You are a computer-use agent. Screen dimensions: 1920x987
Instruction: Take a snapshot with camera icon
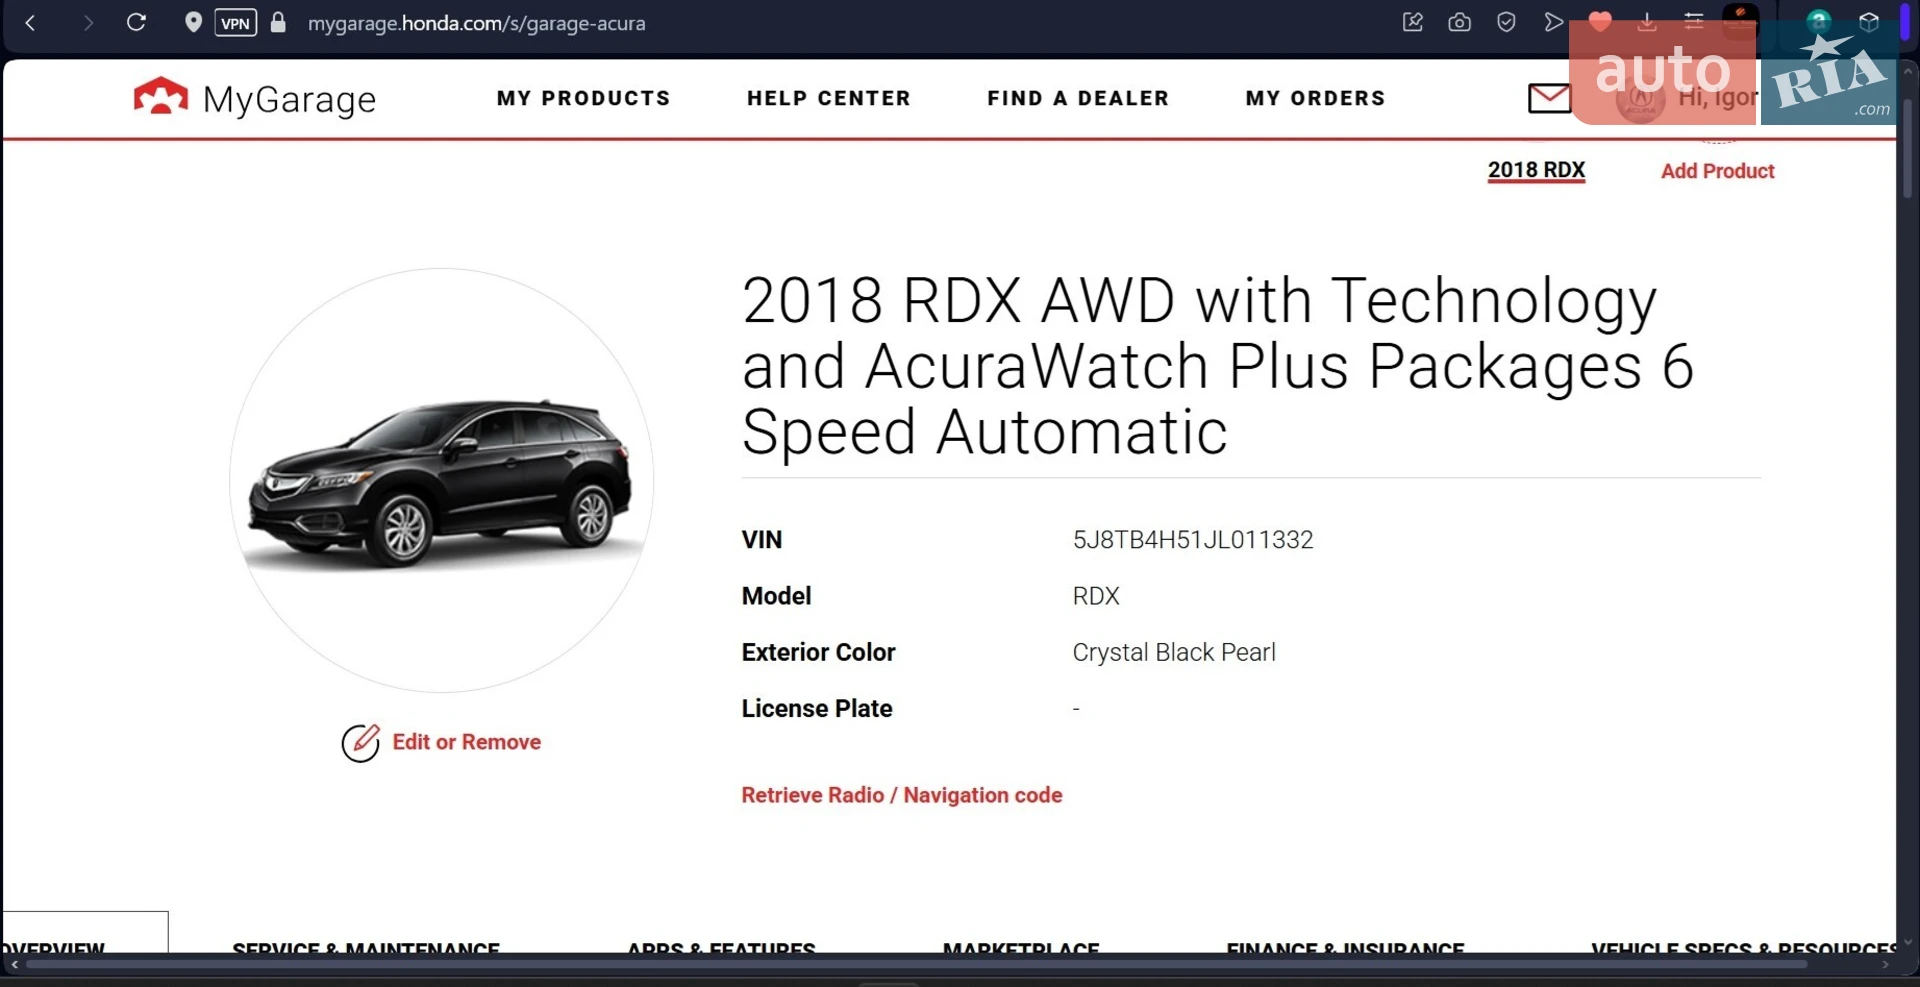click(1459, 22)
